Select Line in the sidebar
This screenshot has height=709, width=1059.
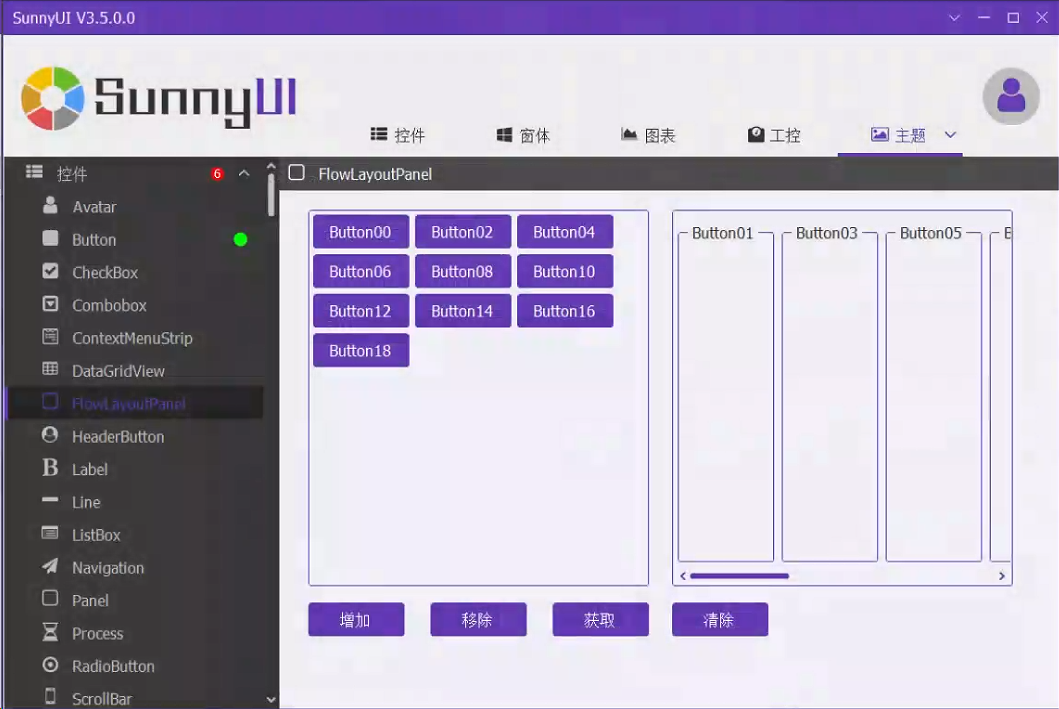point(134,502)
